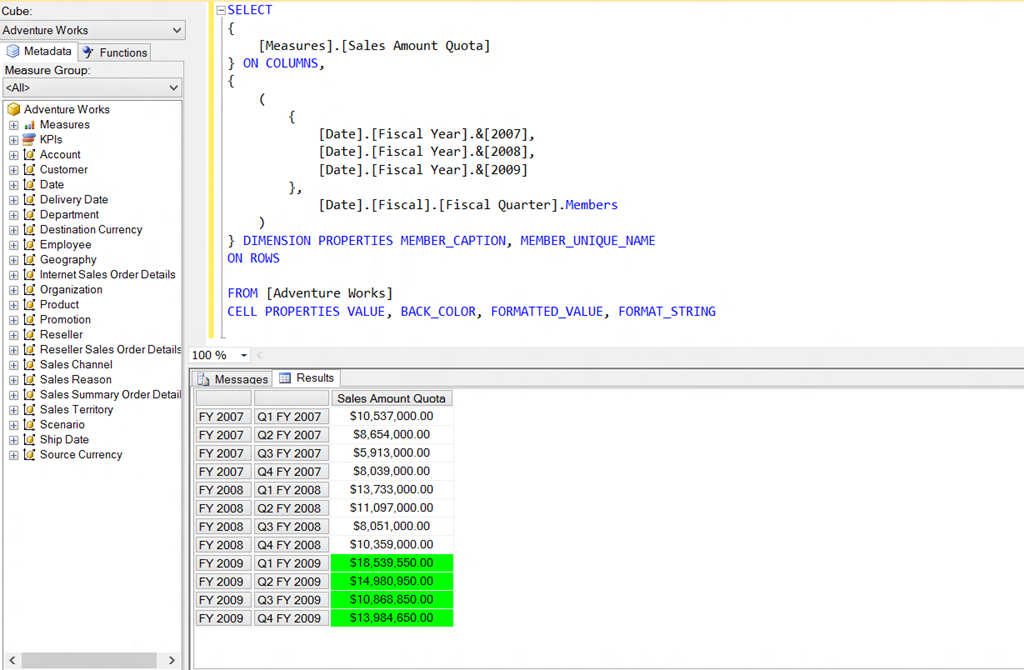Screen dimensions: 1024x670
Task: Expand the Product node
Action: (x=13, y=305)
